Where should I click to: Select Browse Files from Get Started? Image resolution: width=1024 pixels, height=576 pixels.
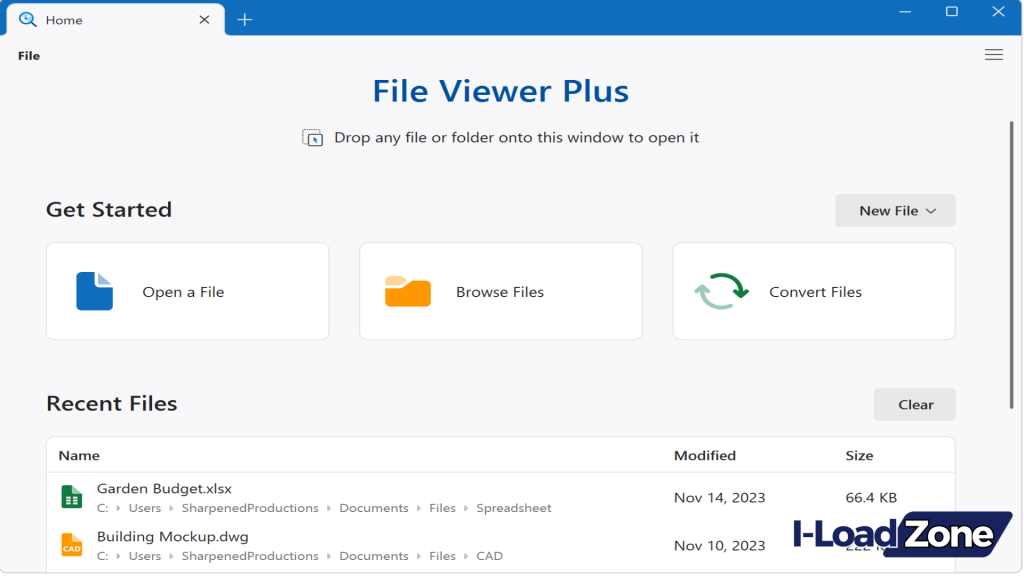click(500, 291)
